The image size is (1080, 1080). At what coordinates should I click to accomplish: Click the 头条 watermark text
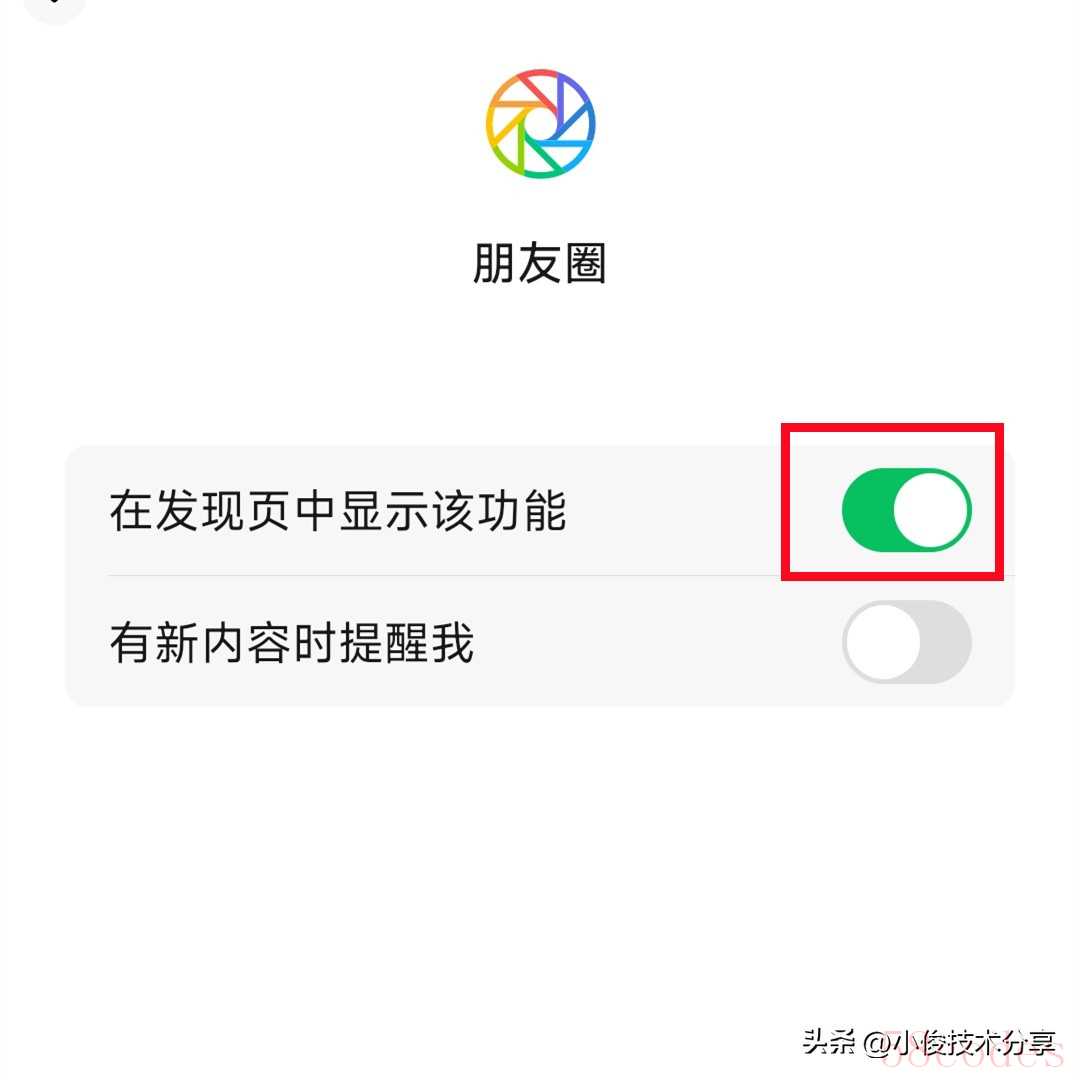(829, 1041)
